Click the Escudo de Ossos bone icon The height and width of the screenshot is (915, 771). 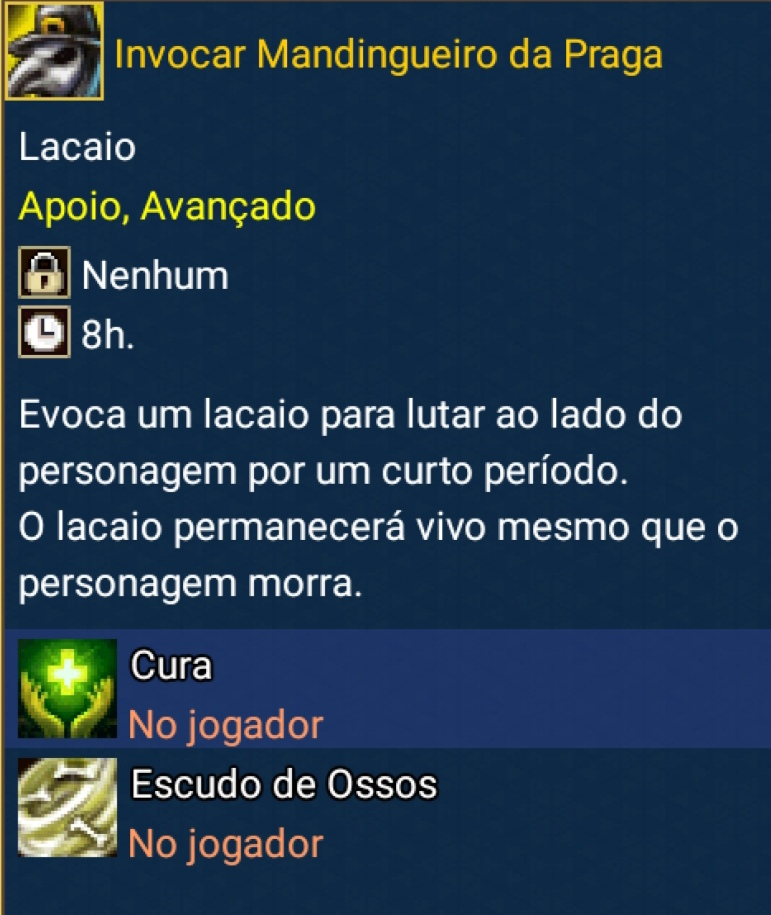click(x=68, y=807)
